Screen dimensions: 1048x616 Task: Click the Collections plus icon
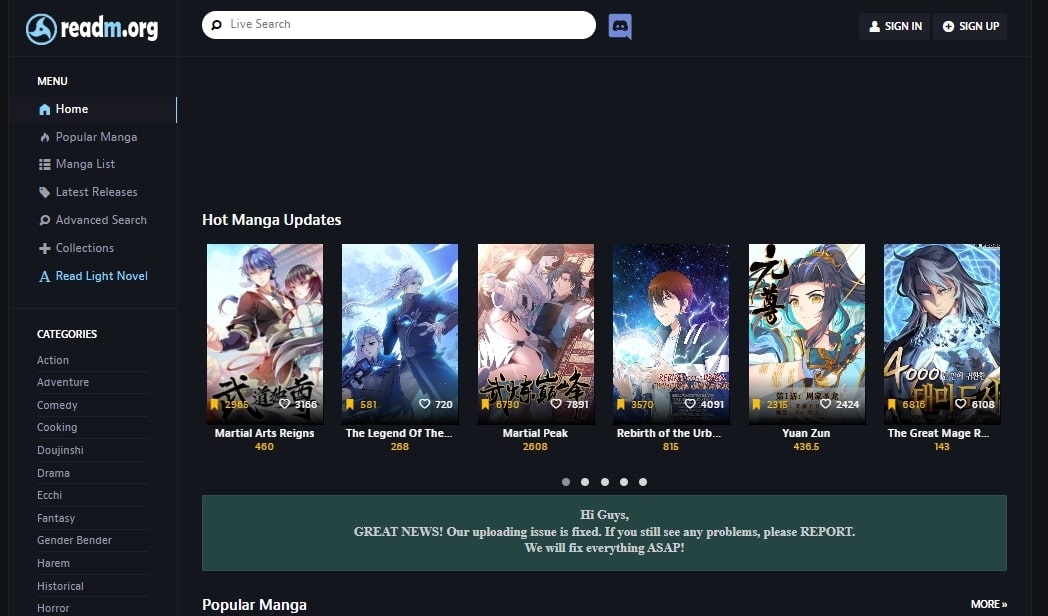click(45, 249)
